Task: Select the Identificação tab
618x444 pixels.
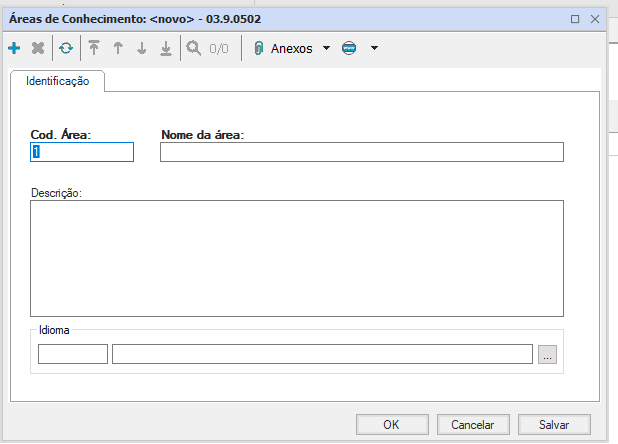Action: [58, 82]
